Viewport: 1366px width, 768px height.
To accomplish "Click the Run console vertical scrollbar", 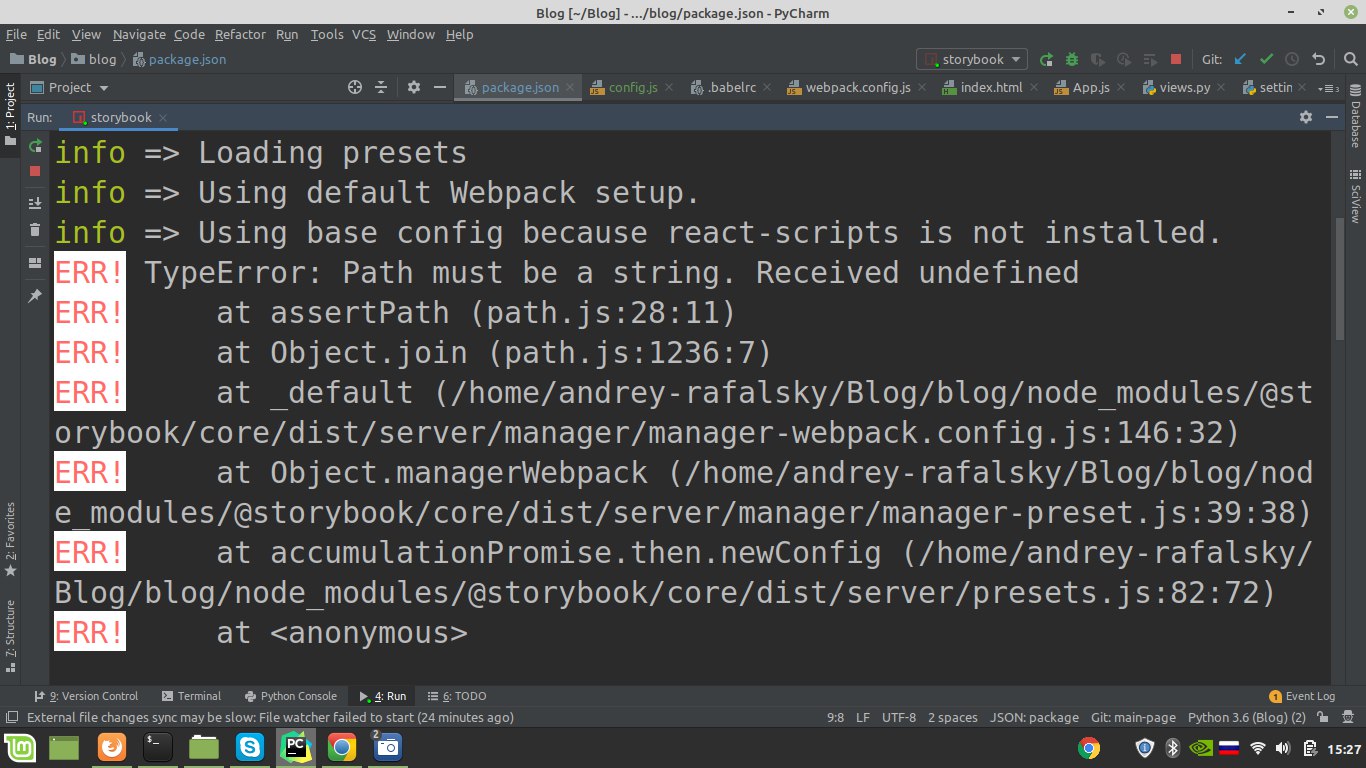I will pyautogui.click(x=1339, y=280).
